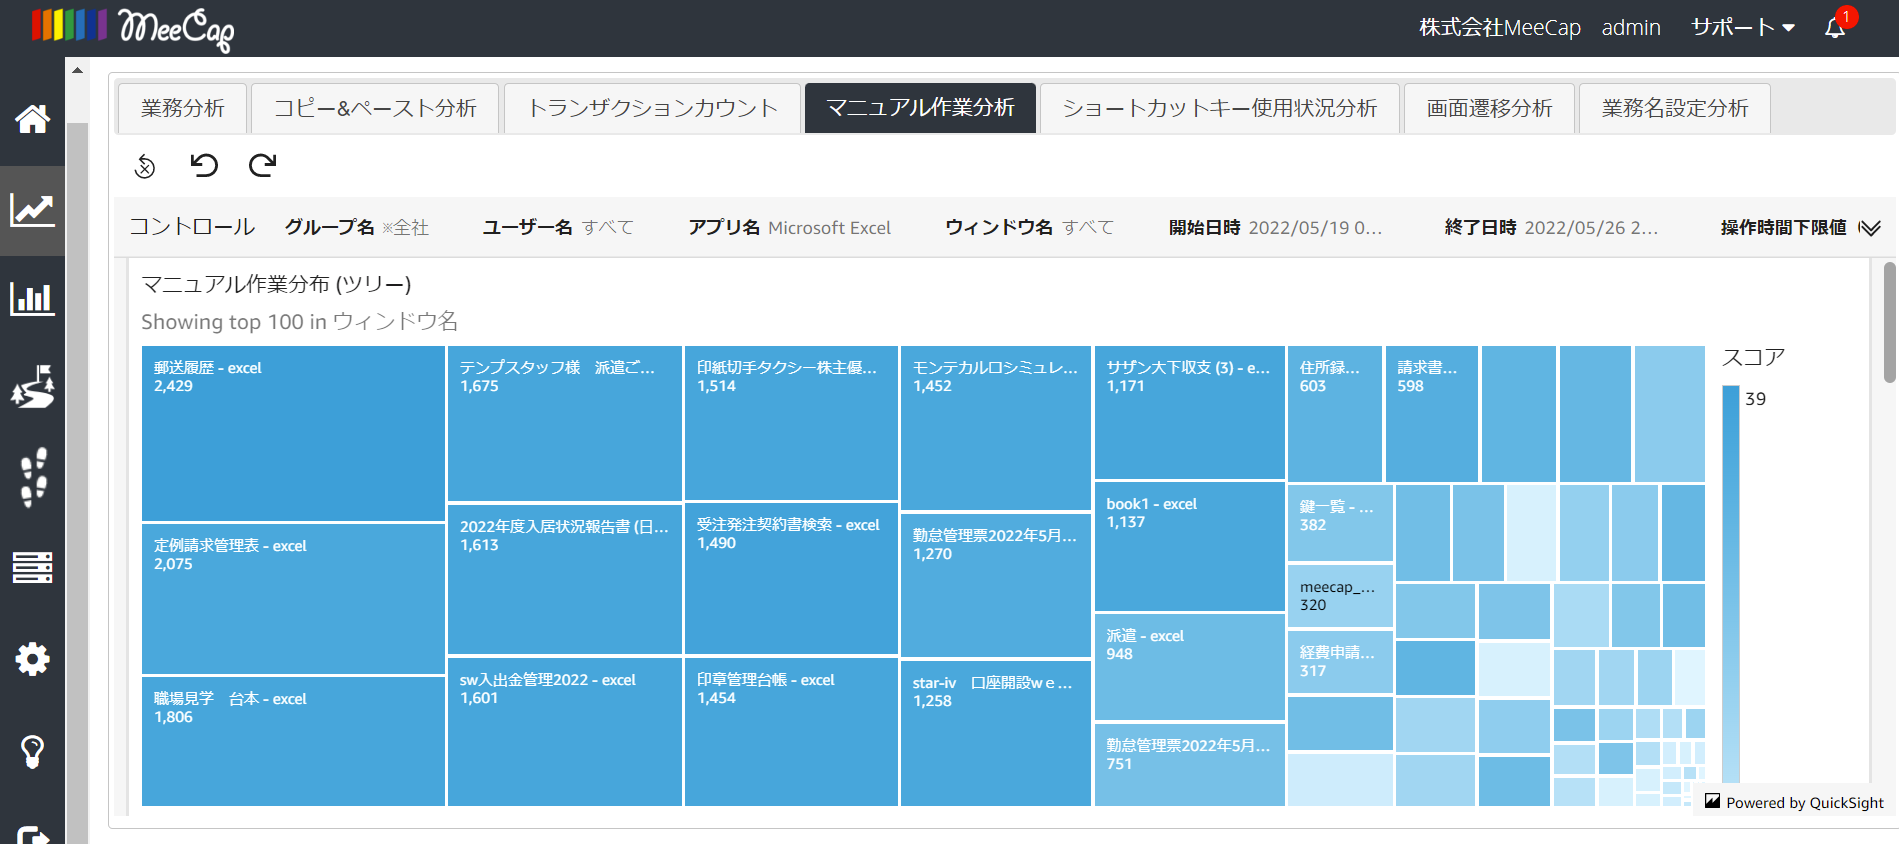Open the line chart analytics sidebar icon
Viewport: 1899px width, 844px height.
point(32,210)
